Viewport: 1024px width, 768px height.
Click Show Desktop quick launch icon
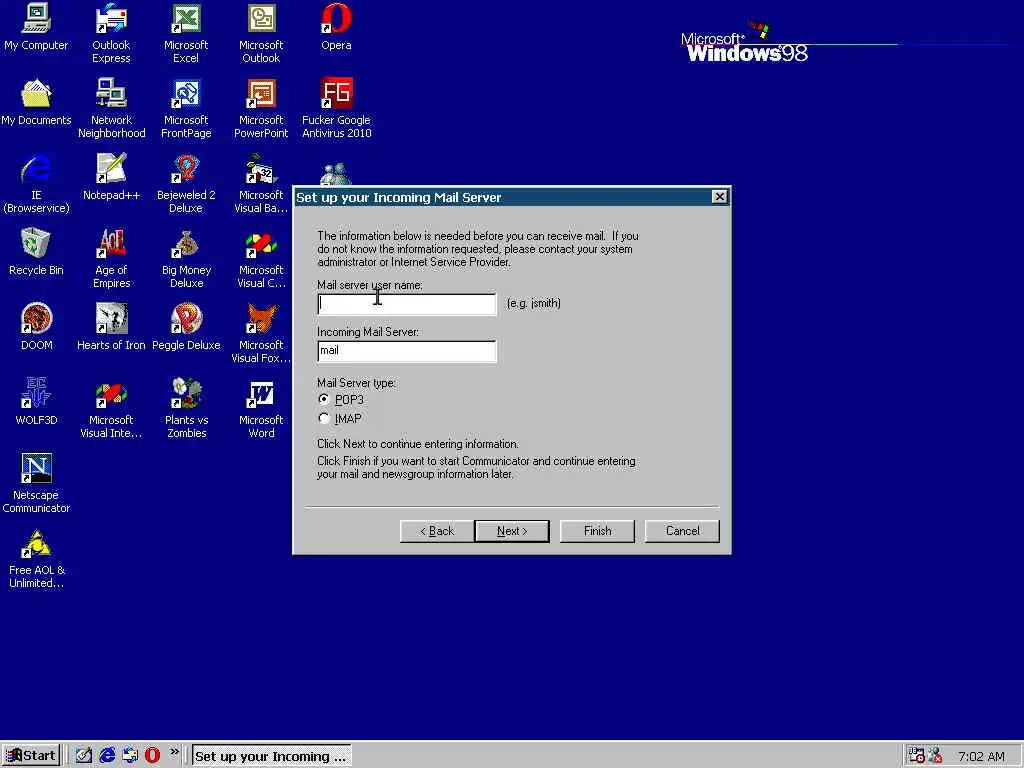click(x=84, y=756)
